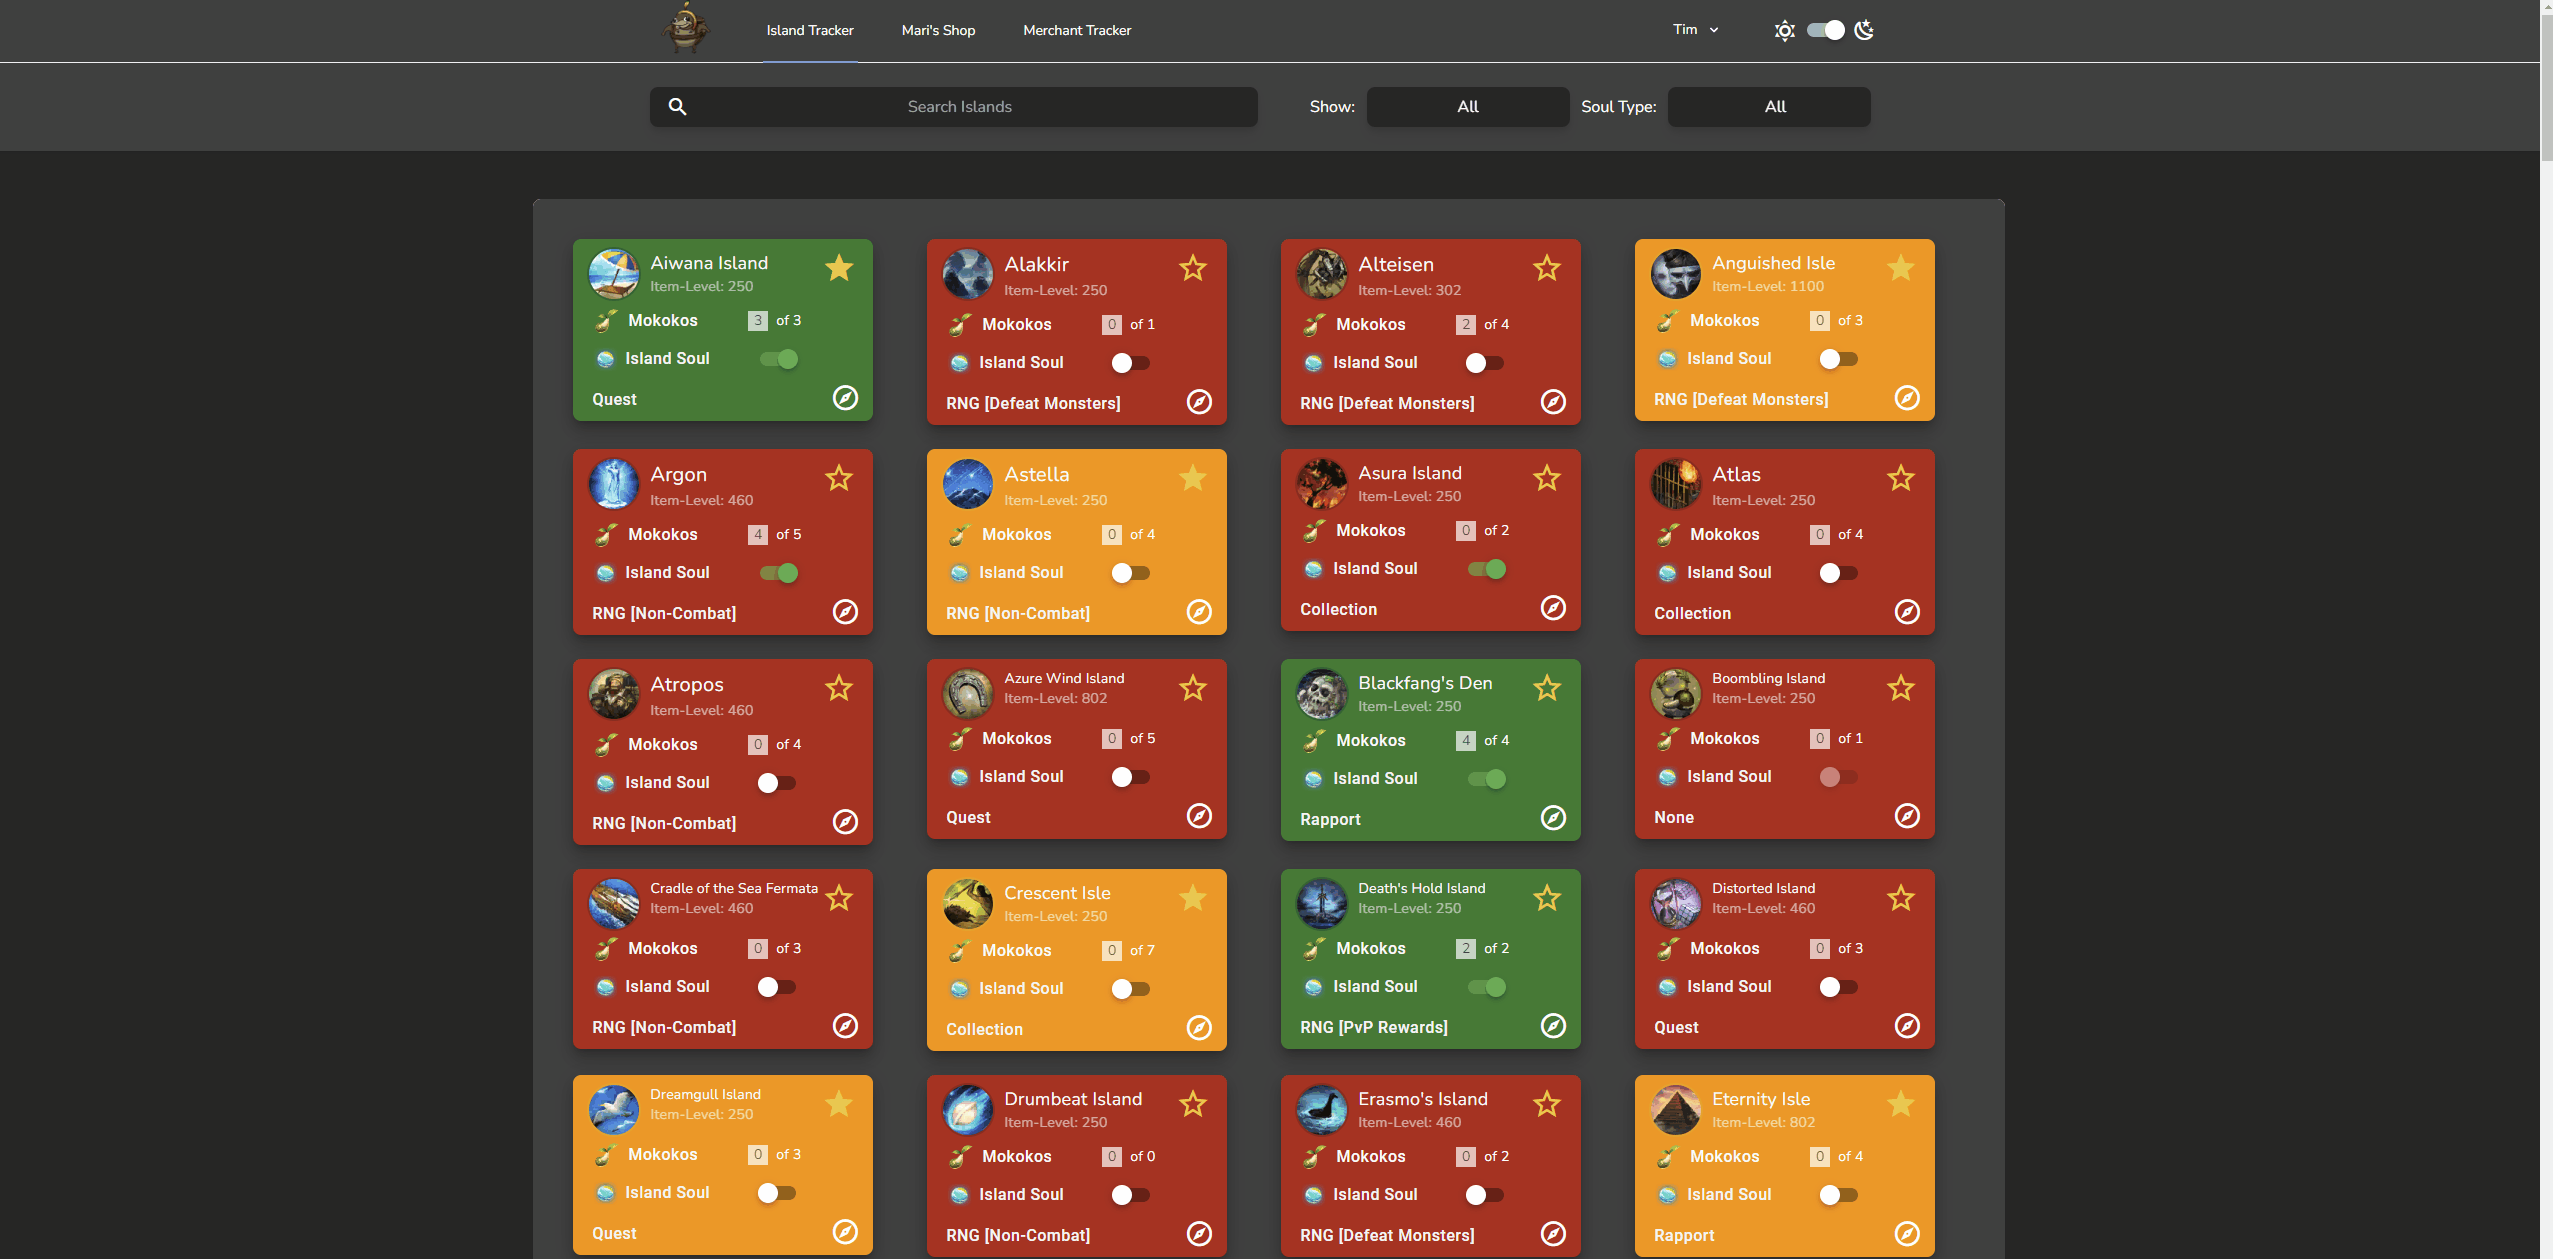
Task: Click the site logo in header
Action: [x=685, y=29]
